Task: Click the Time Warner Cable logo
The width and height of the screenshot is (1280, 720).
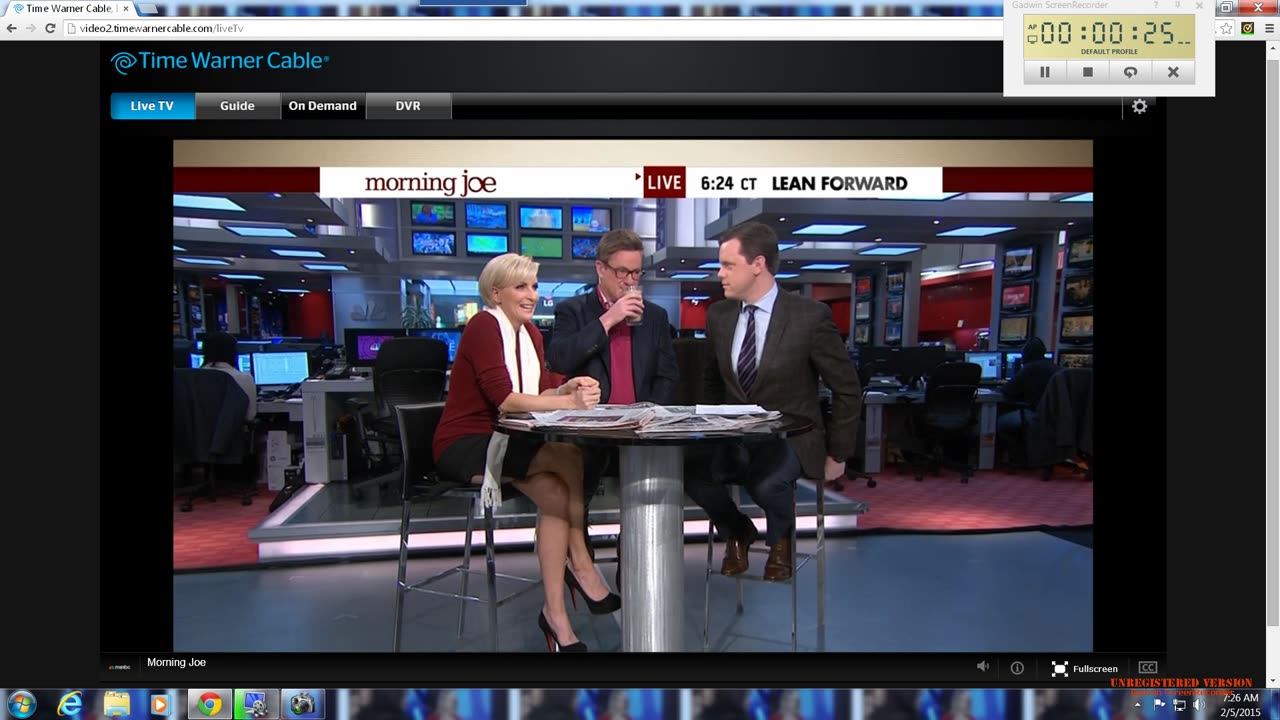Action: click(x=220, y=62)
